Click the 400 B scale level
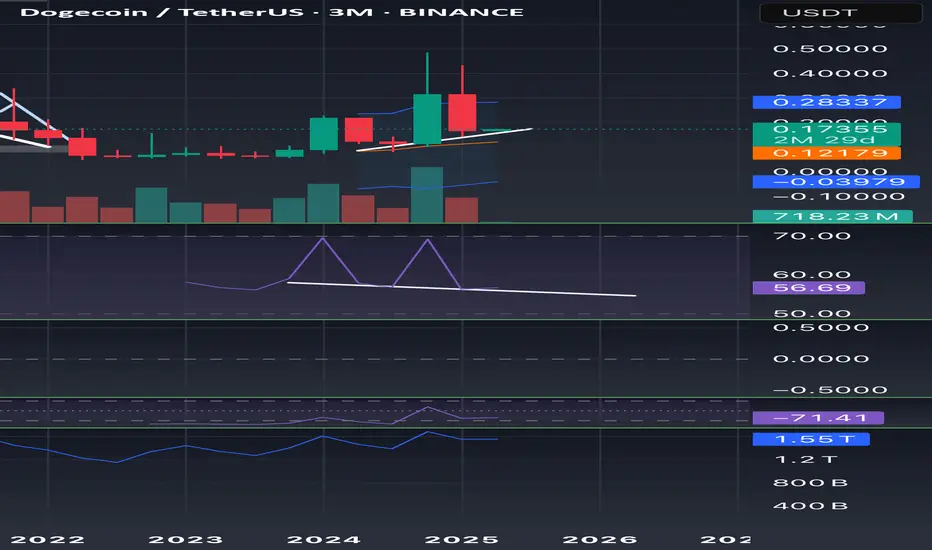This screenshot has height=550, width=932. point(810,506)
